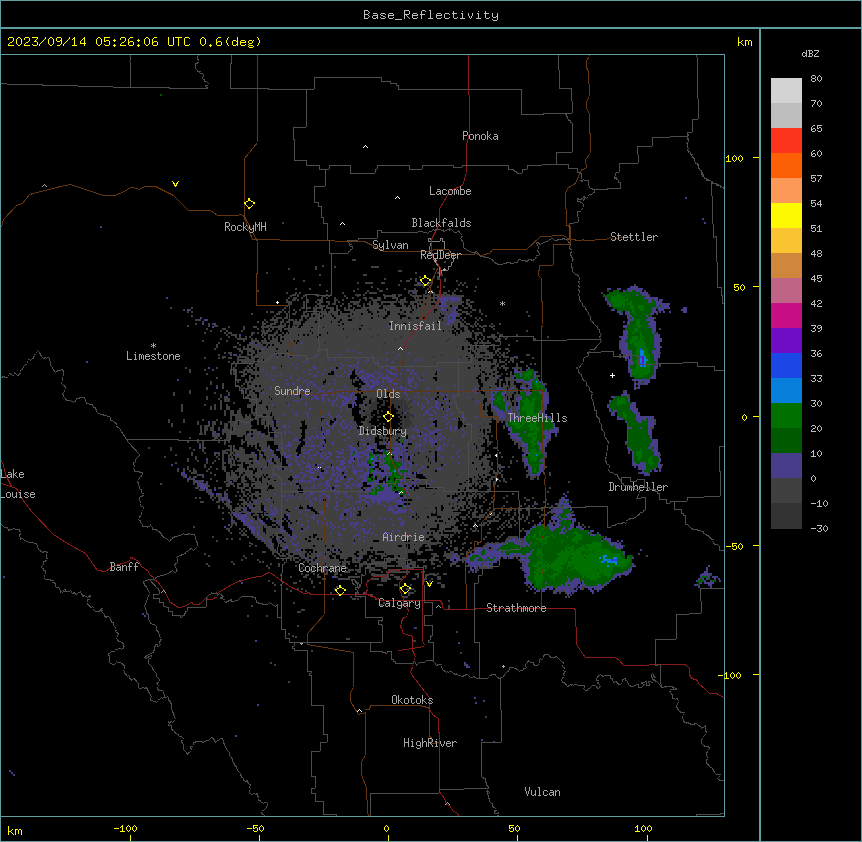Click the red 65 dBZ legend swatch
862x842 pixels.
pyautogui.click(x=786, y=140)
